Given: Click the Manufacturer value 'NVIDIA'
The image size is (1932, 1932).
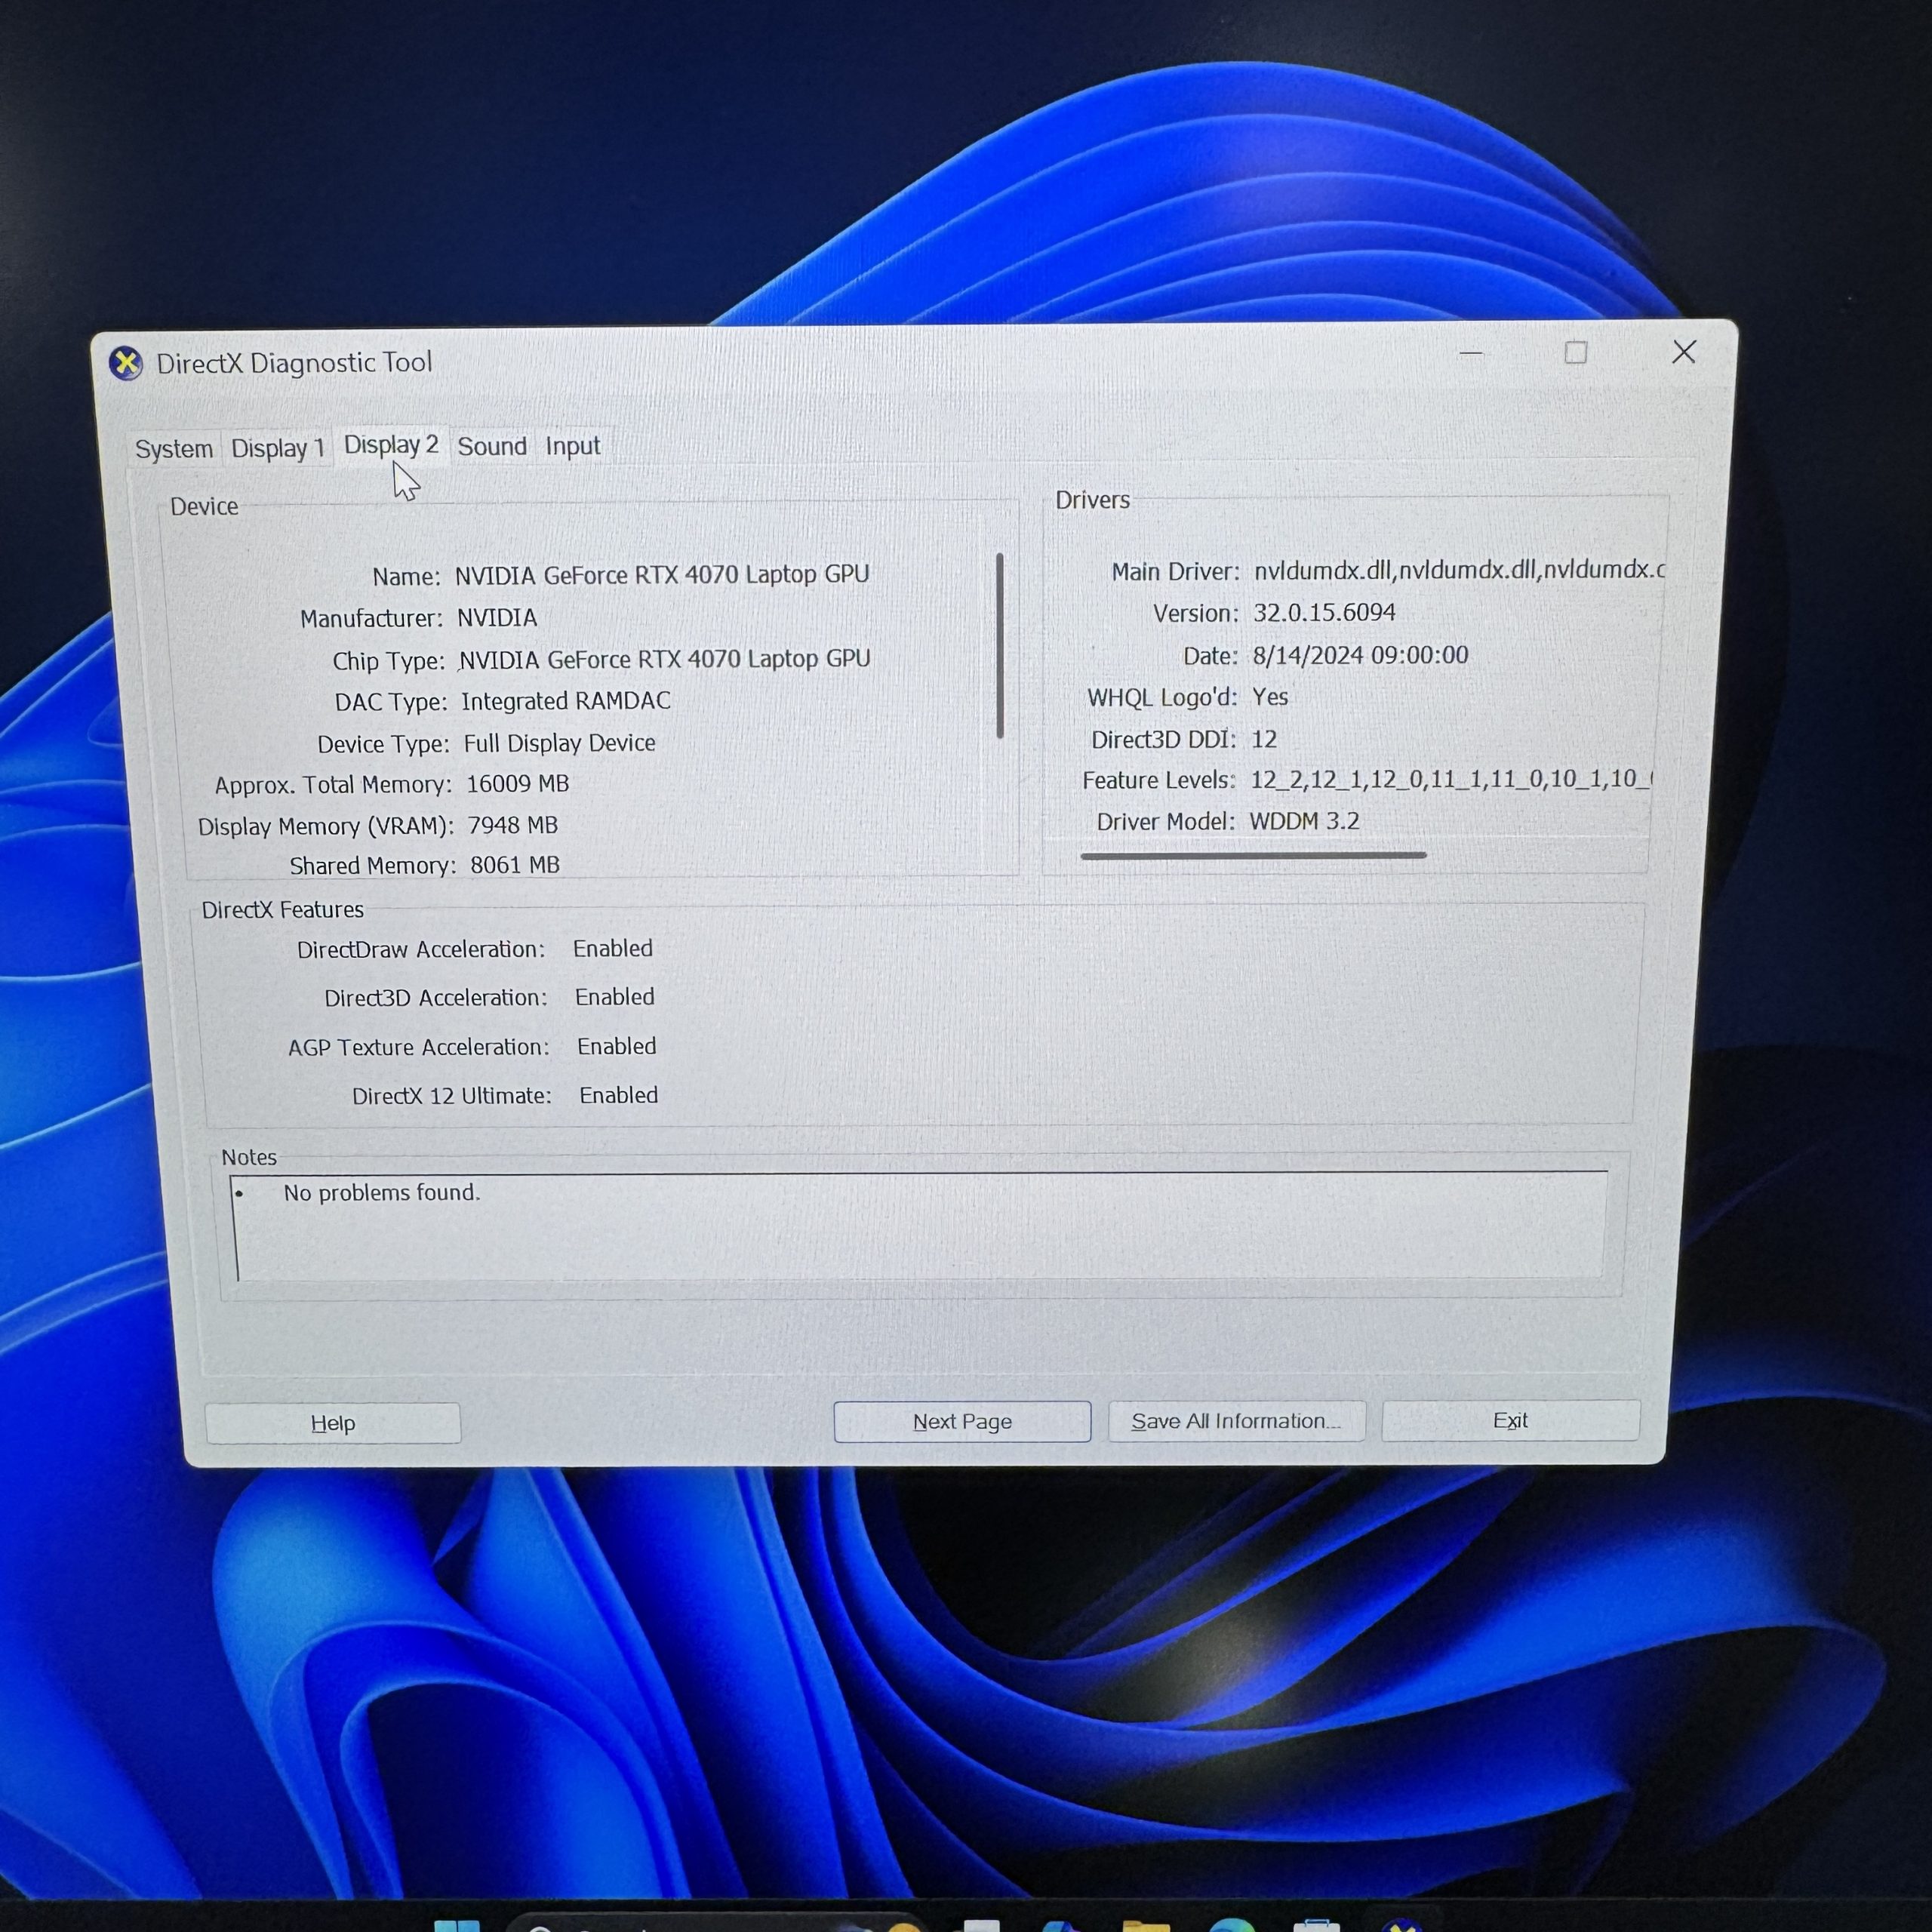Looking at the screenshot, I should click(497, 618).
